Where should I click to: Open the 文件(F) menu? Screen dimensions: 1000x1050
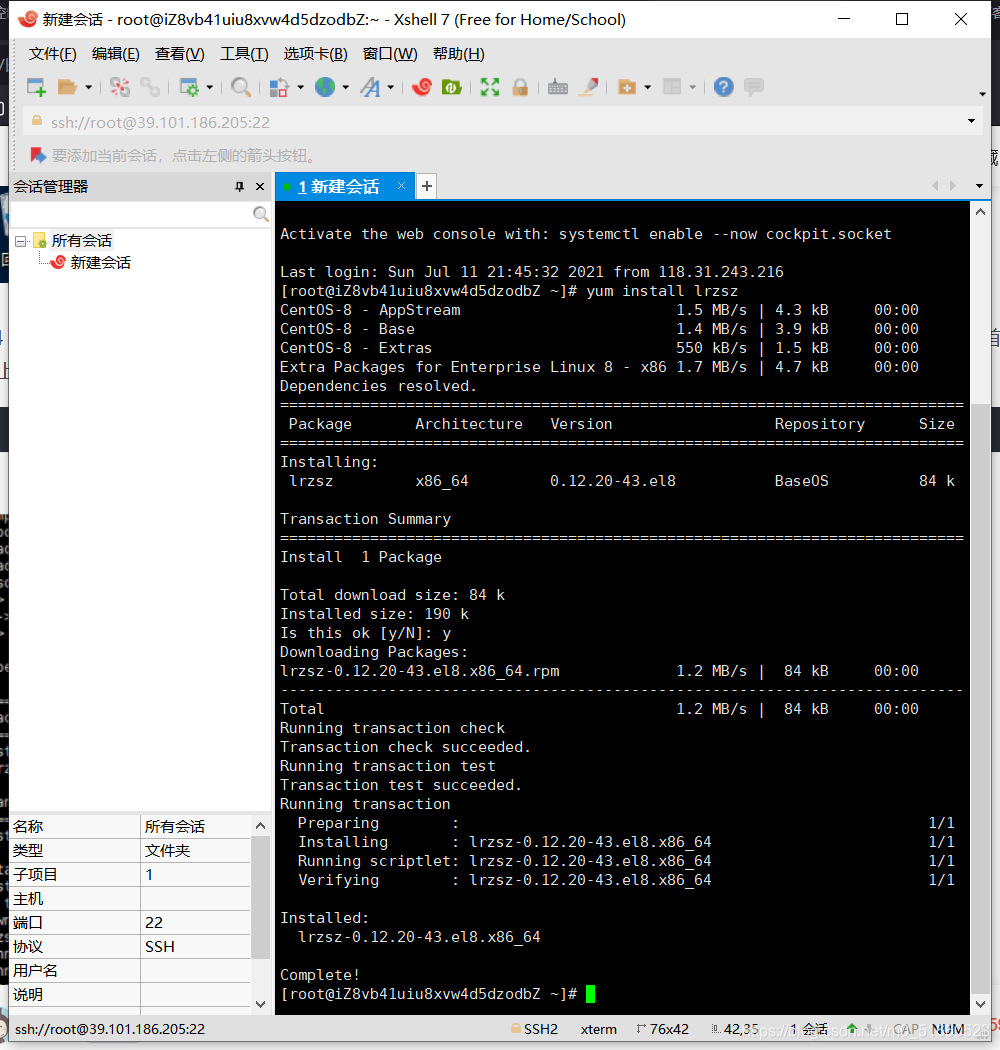coord(52,54)
